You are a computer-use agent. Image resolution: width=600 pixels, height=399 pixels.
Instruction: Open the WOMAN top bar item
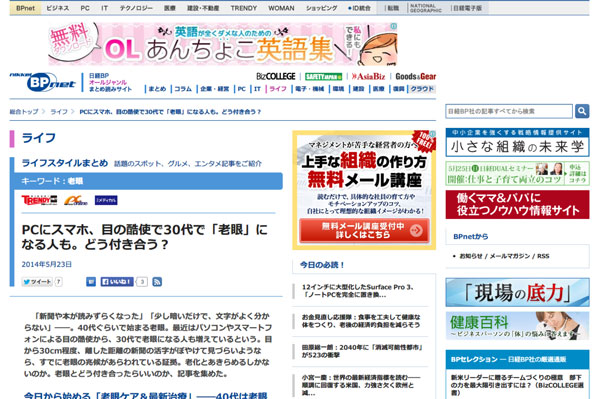click(281, 8)
